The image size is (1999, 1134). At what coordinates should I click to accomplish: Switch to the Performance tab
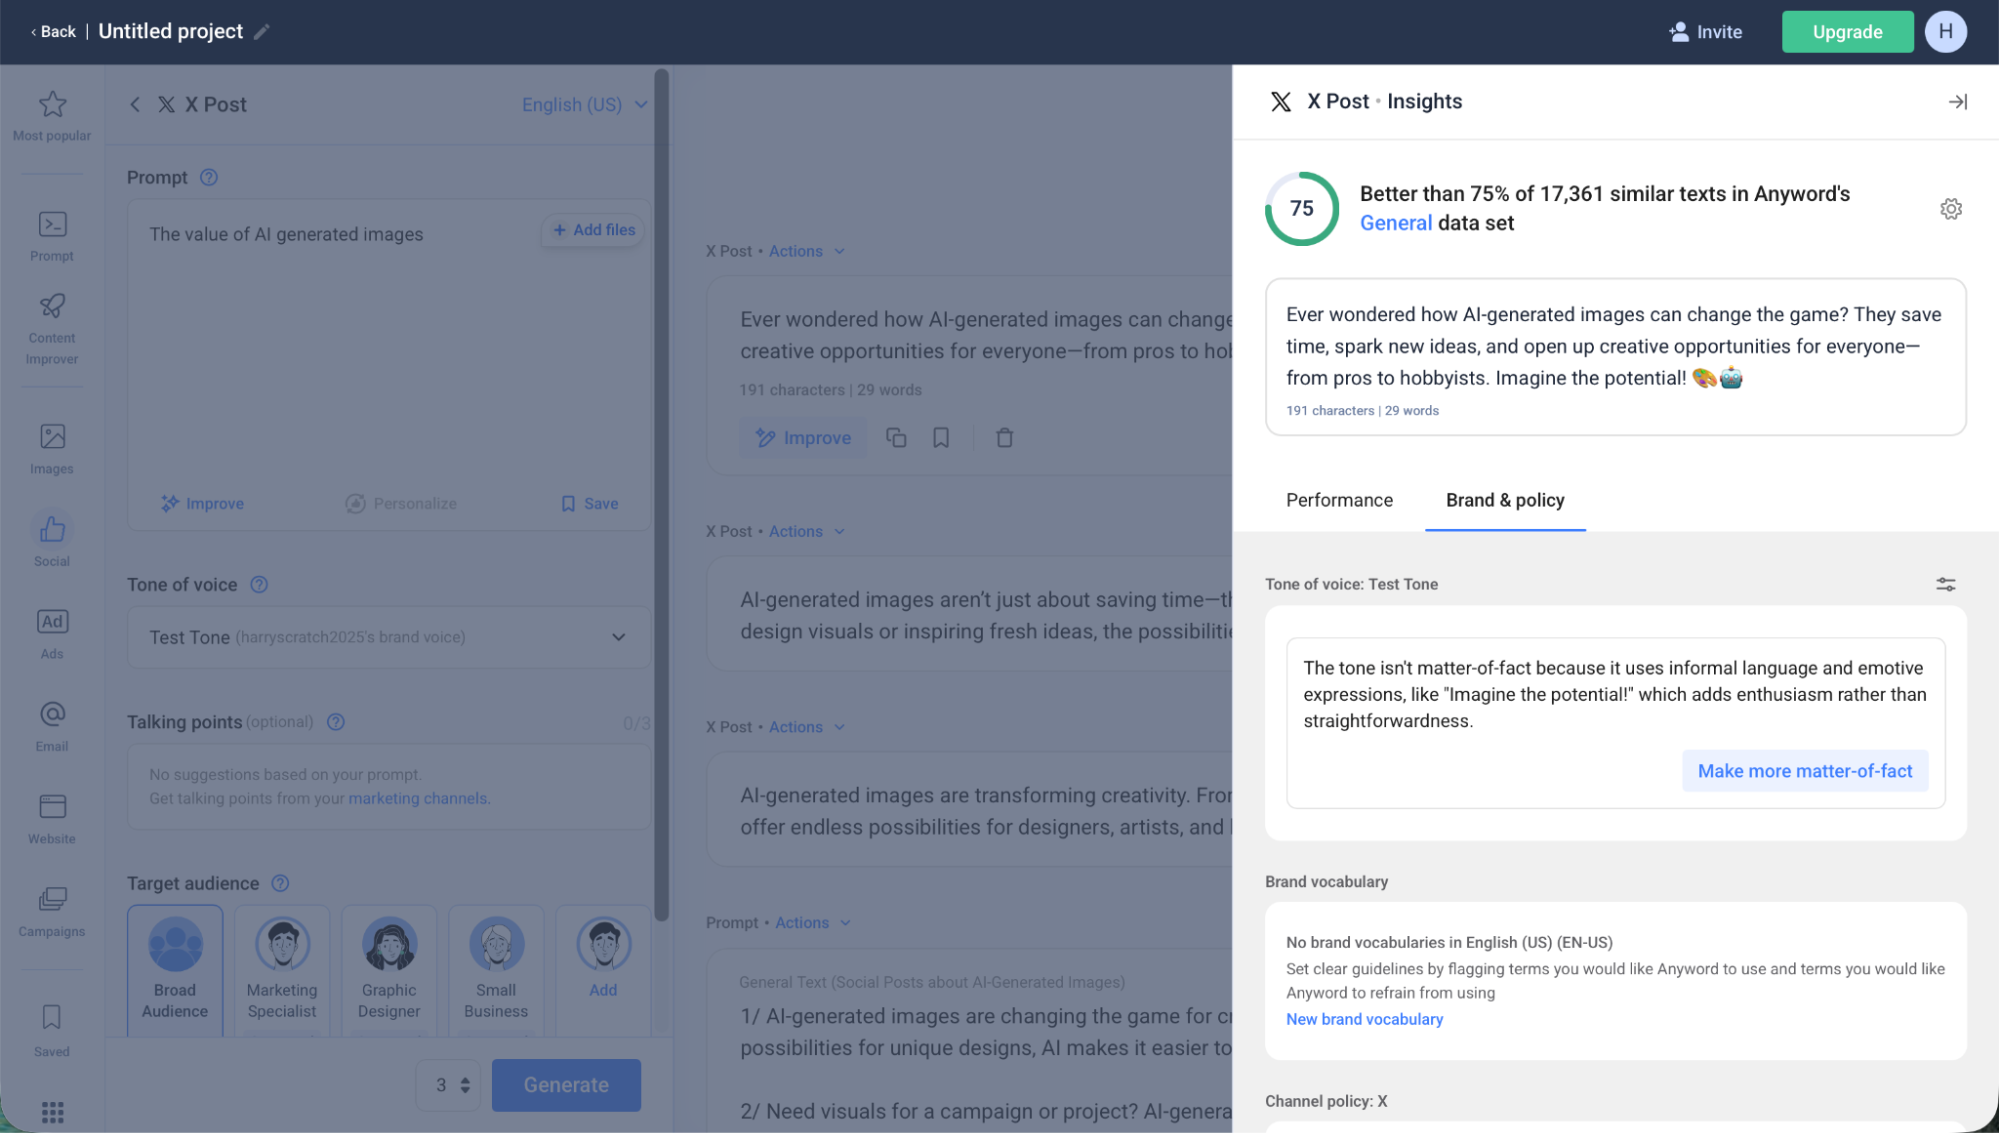[x=1339, y=500]
